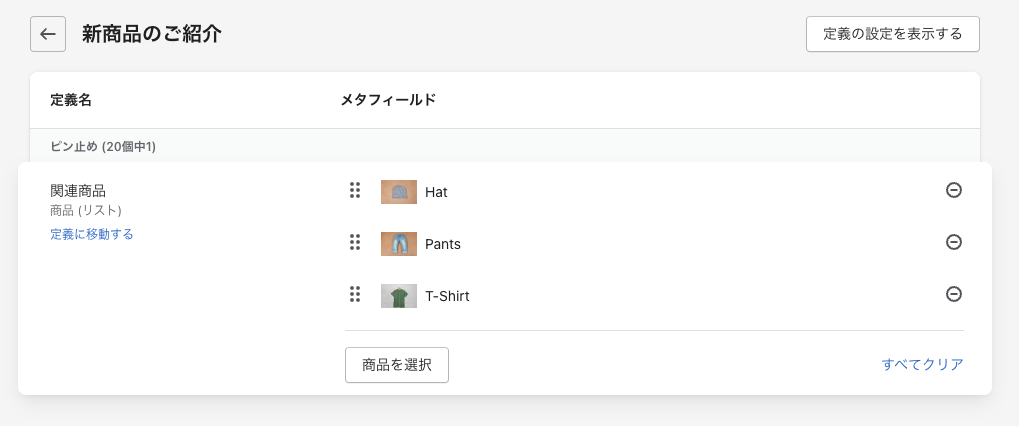Click the ピン止め (20個中1) section header
The image size is (1019, 426).
(x=103, y=146)
